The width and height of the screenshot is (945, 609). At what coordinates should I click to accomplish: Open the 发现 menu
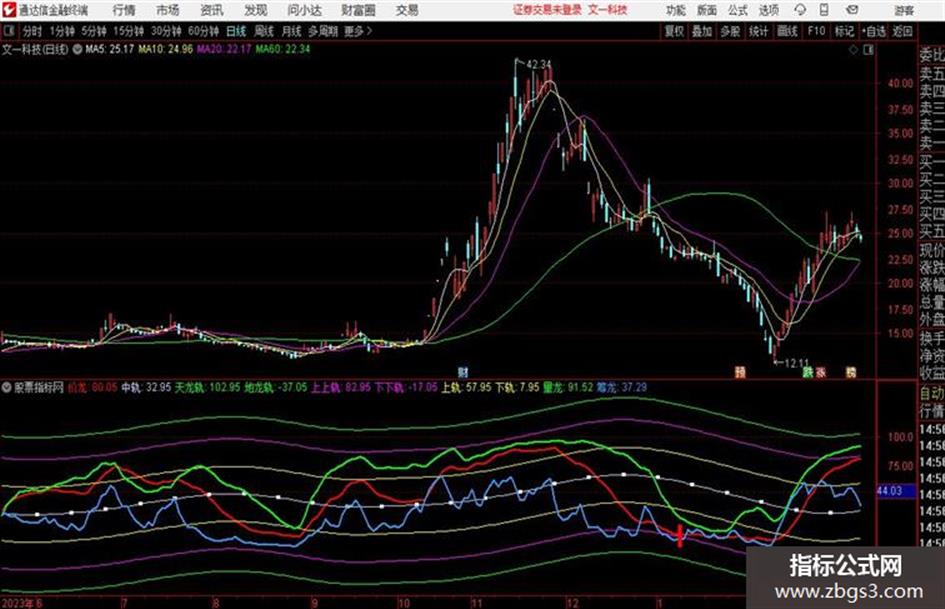coord(256,10)
